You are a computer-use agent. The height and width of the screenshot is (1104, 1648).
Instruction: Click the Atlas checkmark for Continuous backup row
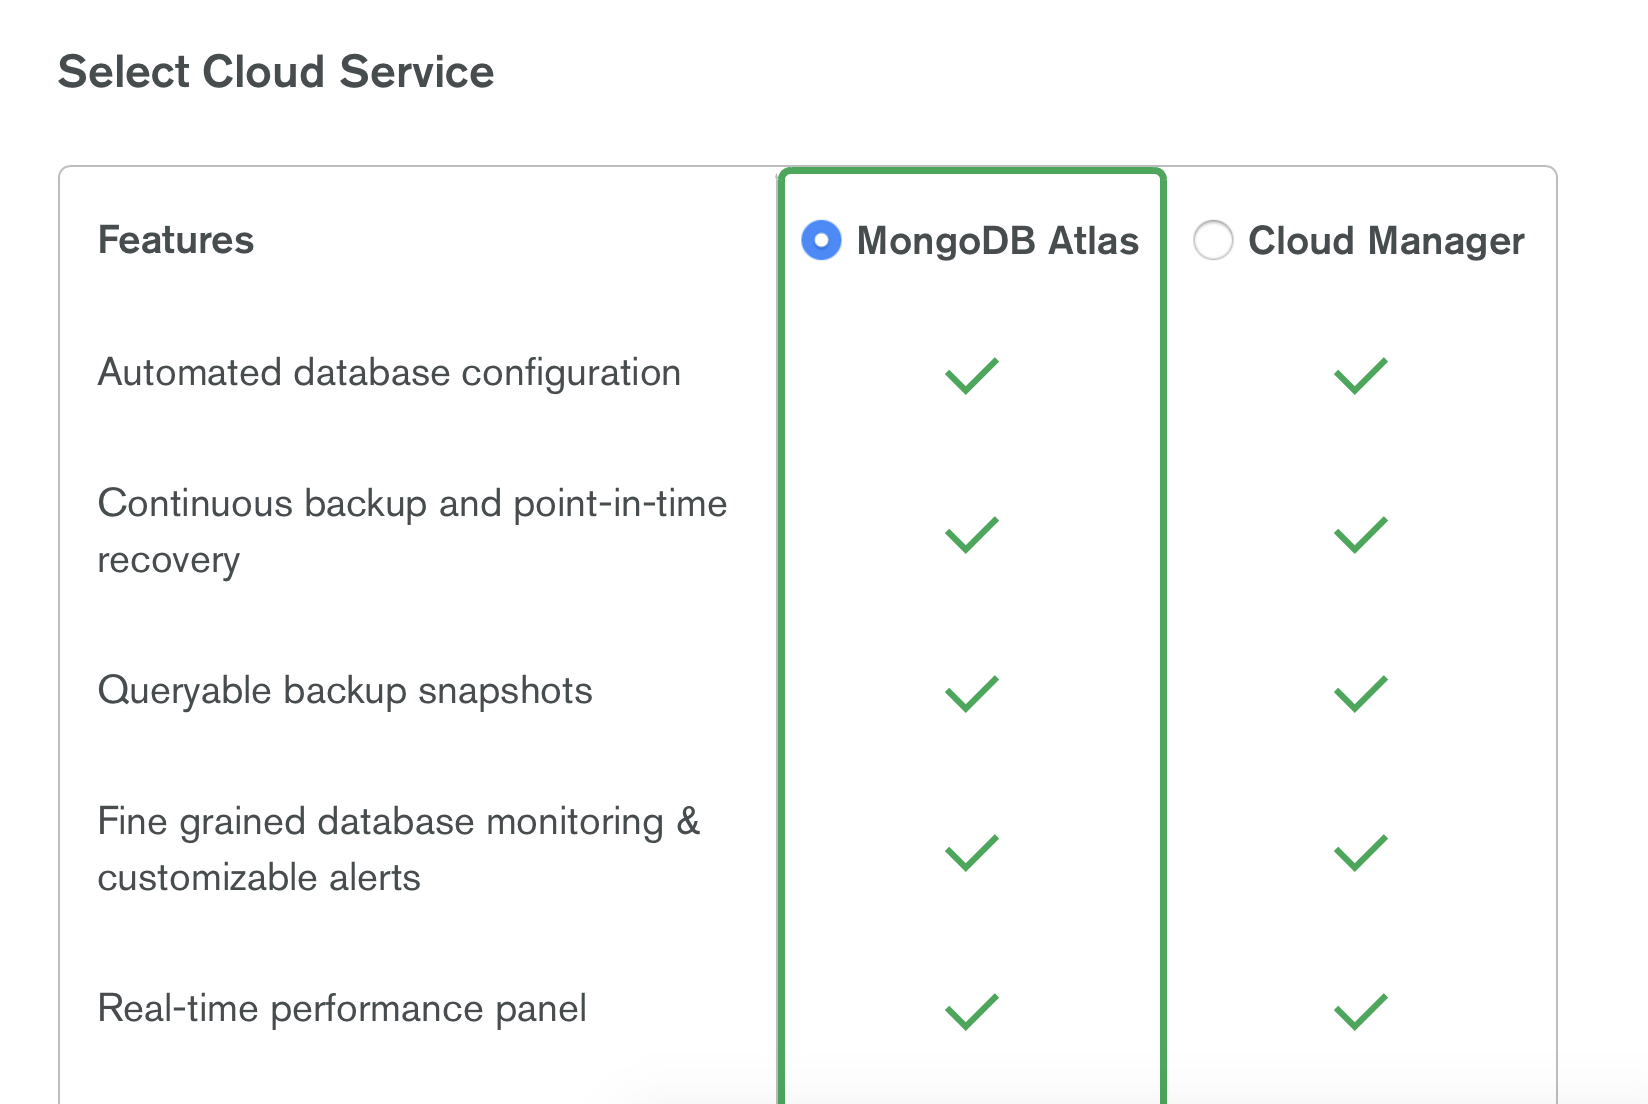pos(969,536)
